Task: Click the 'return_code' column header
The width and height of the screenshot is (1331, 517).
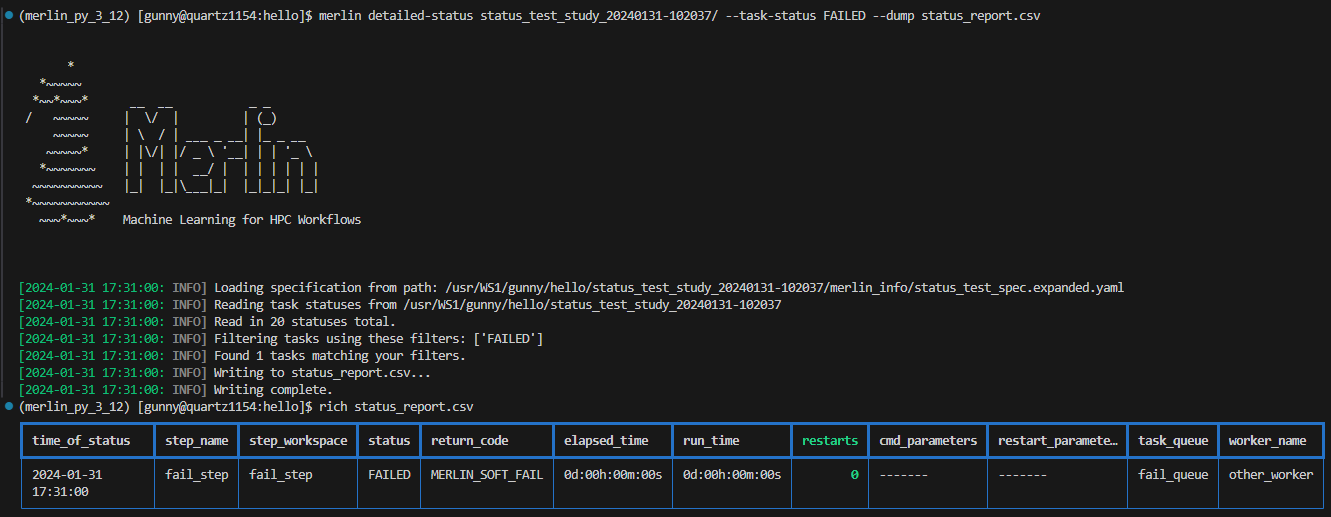Action: point(470,441)
